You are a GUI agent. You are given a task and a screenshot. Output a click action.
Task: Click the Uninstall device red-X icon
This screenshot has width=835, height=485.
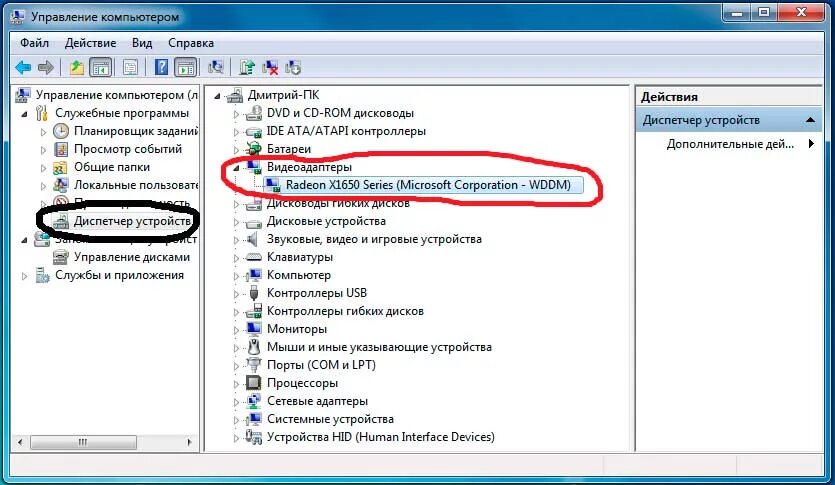pos(270,68)
